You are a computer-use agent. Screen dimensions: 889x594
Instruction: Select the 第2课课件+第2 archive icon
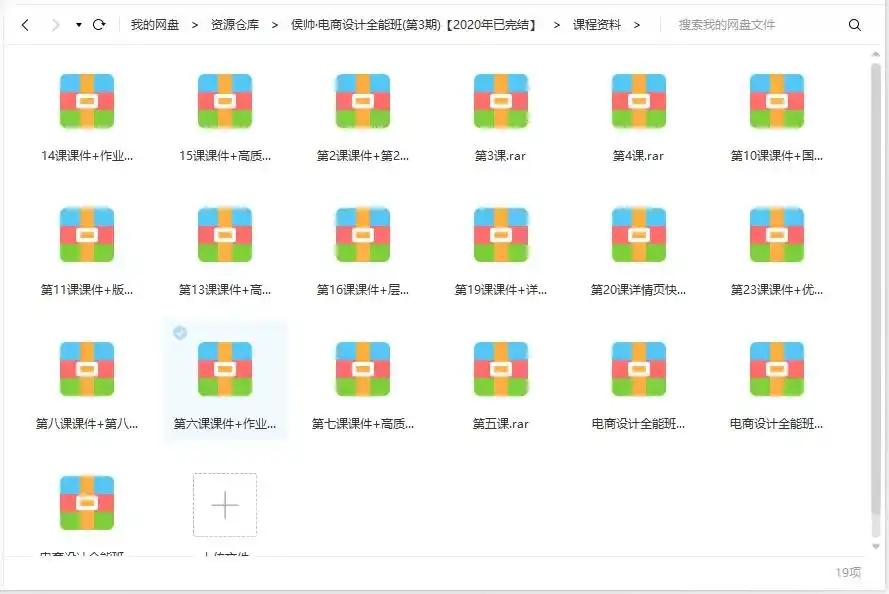(363, 101)
